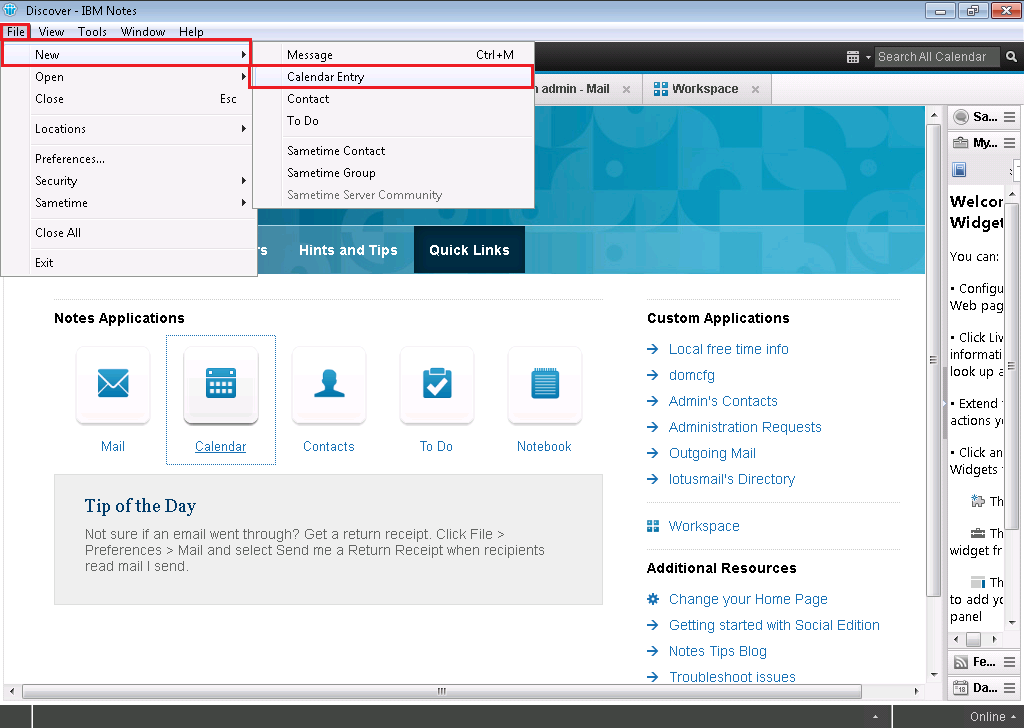Image resolution: width=1024 pixels, height=728 pixels.
Task: Open the Calendar application icon
Action: click(x=221, y=384)
